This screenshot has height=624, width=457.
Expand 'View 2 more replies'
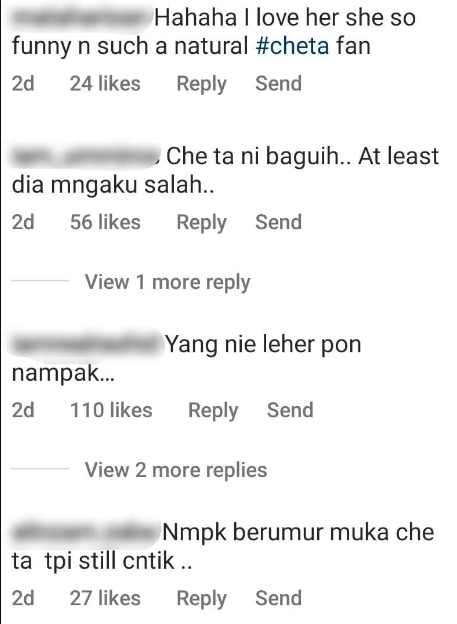click(176, 470)
